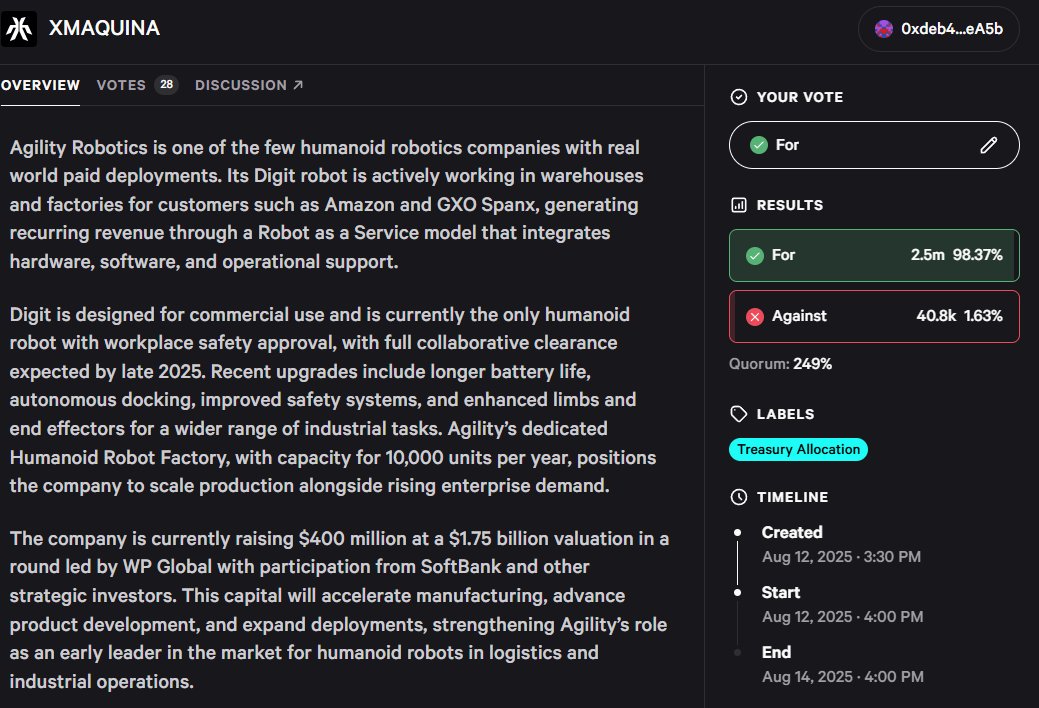1039x708 pixels.
Task: Select the For result row
Action: [874, 255]
